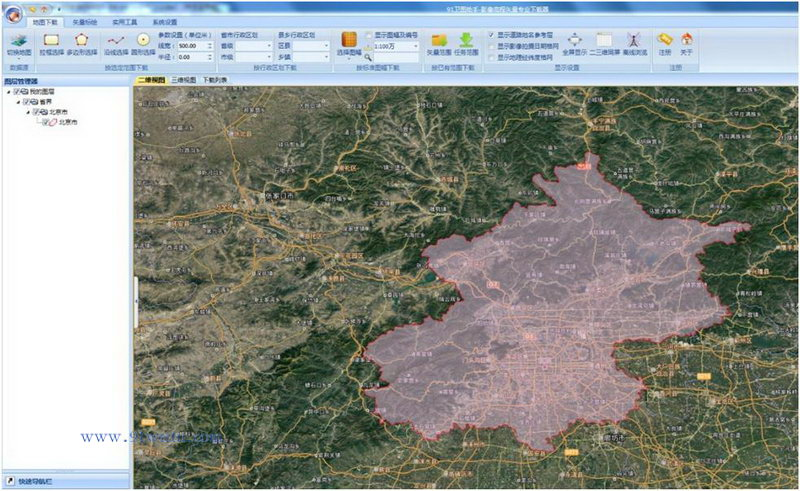Switch to the 系统设置 ribbon tab

165,22
